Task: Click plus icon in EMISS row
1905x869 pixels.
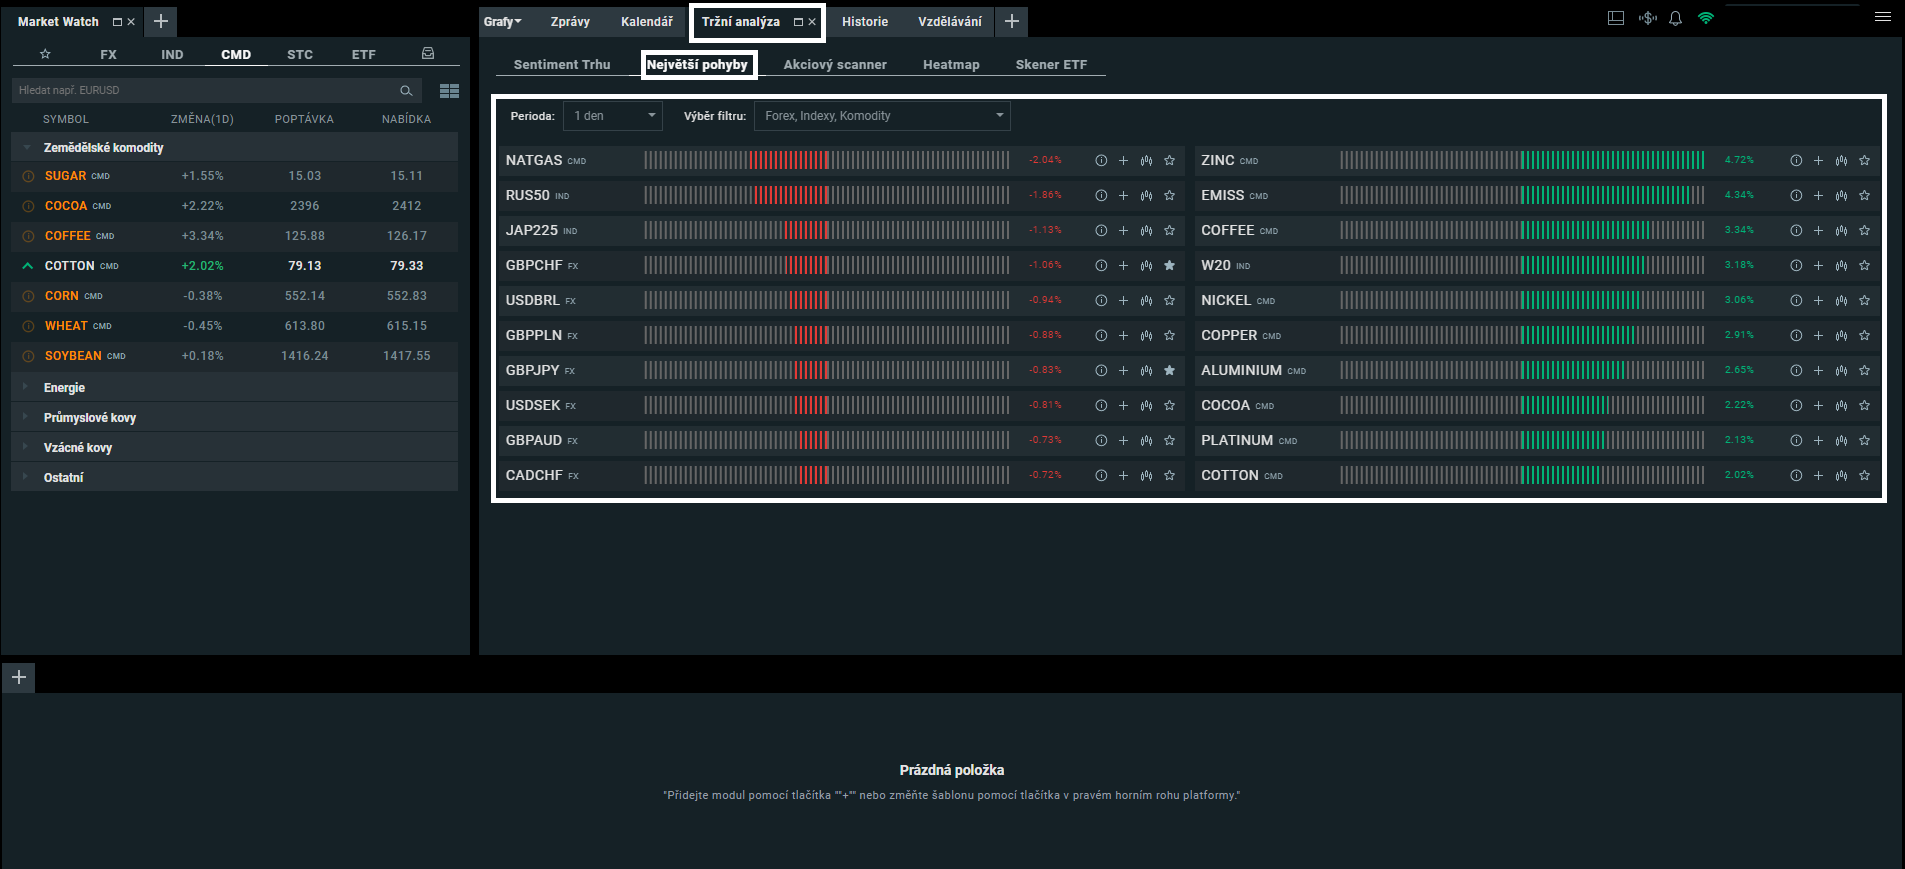Action: point(1818,195)
